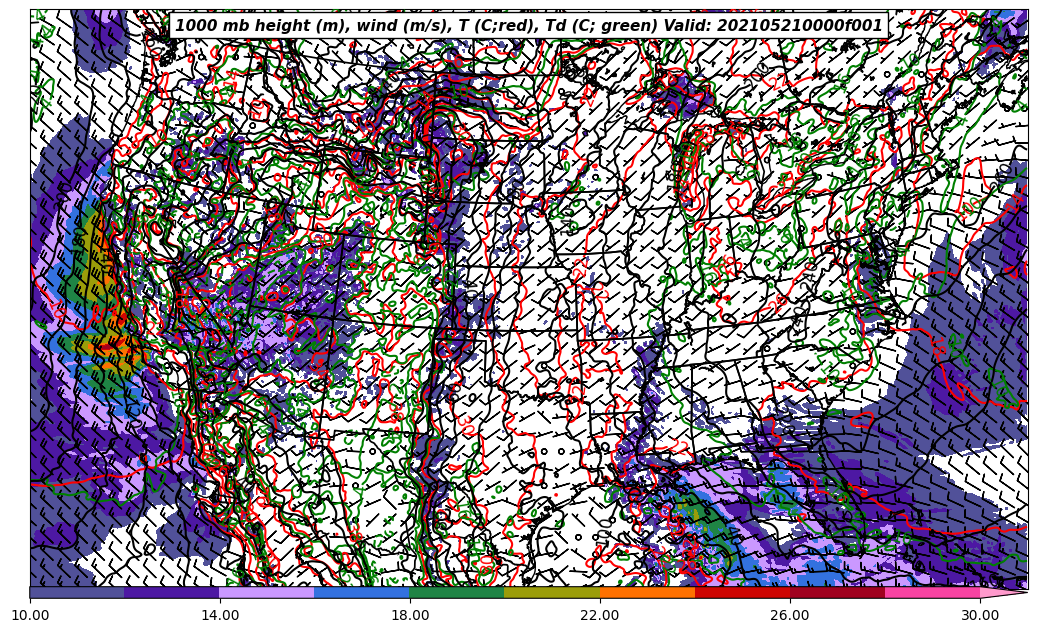The width and height of the screenshot is (1037, 632).
Task: Click the hot pink colorbar segment before 30.00
Action: click(932, 592)
